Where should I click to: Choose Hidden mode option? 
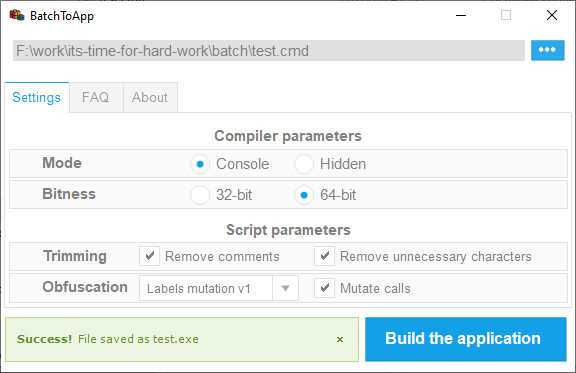(x=304, y=164)
